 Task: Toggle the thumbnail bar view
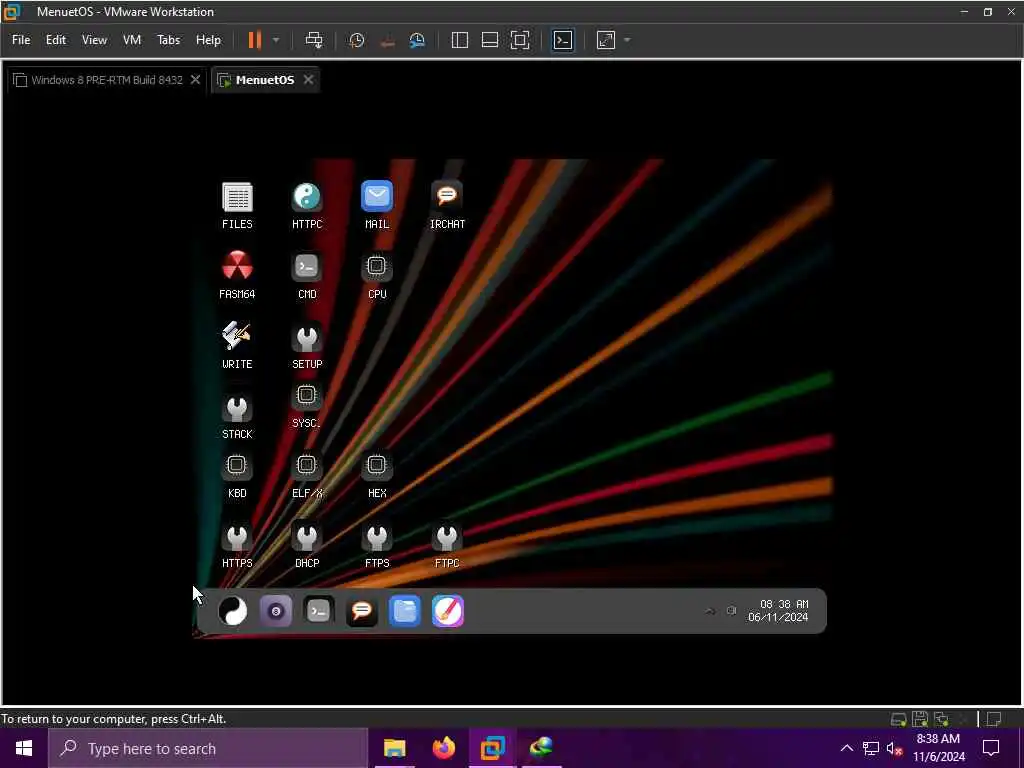490,40
